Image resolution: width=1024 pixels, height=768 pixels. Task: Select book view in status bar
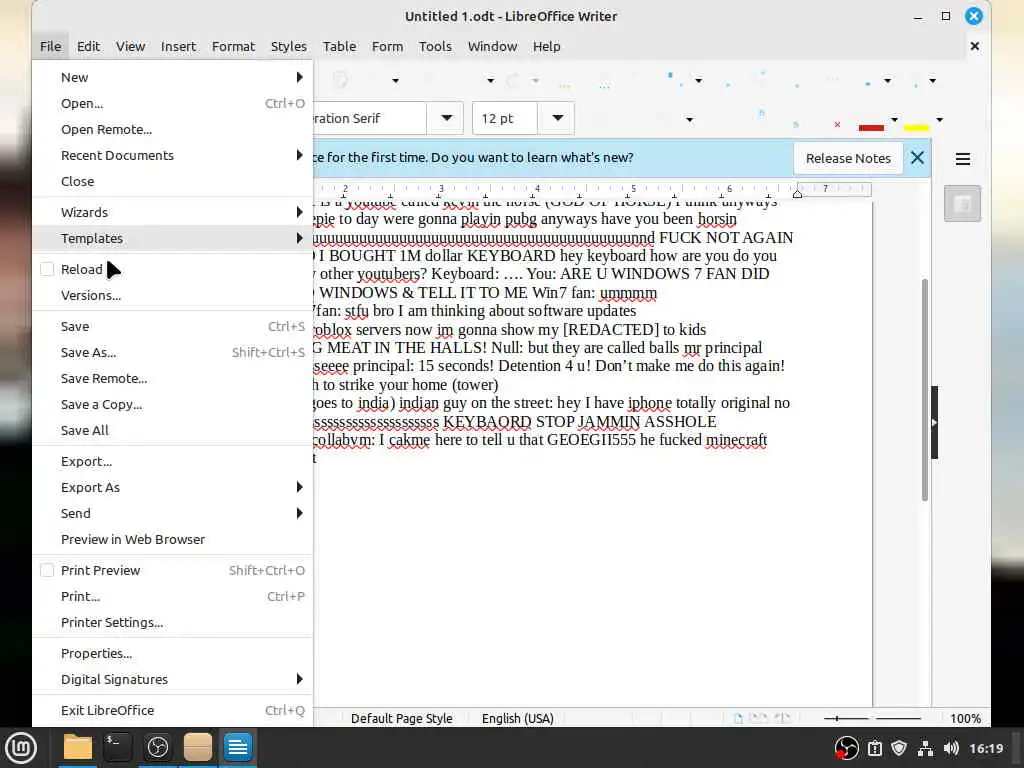[x=782, y=718]
